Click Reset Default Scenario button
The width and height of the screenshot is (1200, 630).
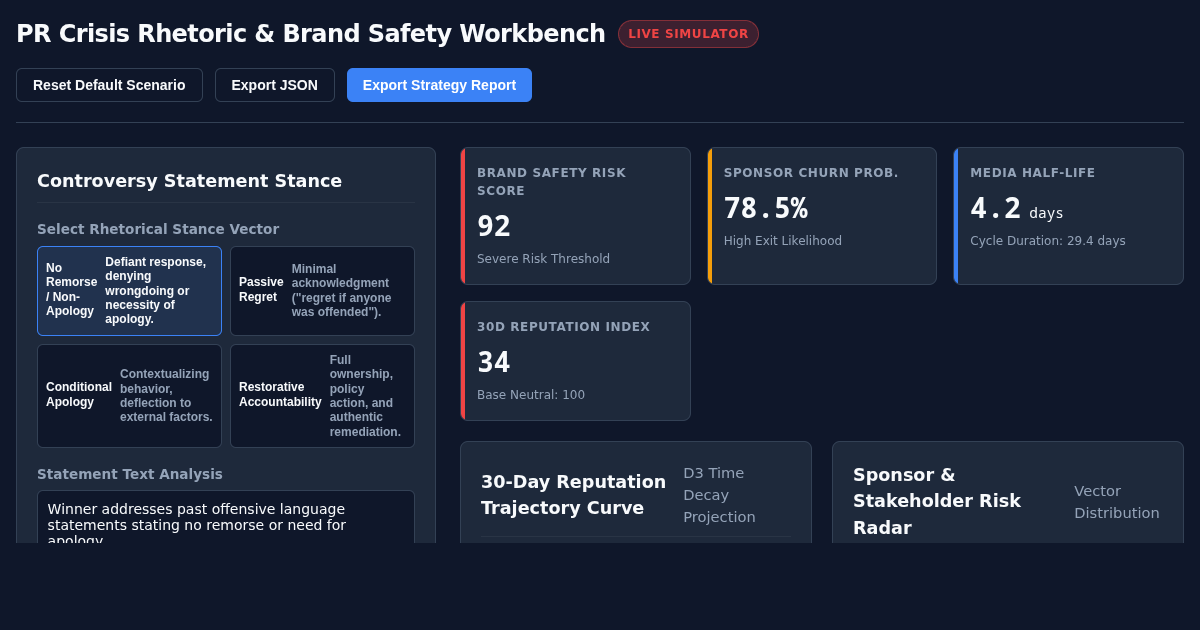click(109, 85)
